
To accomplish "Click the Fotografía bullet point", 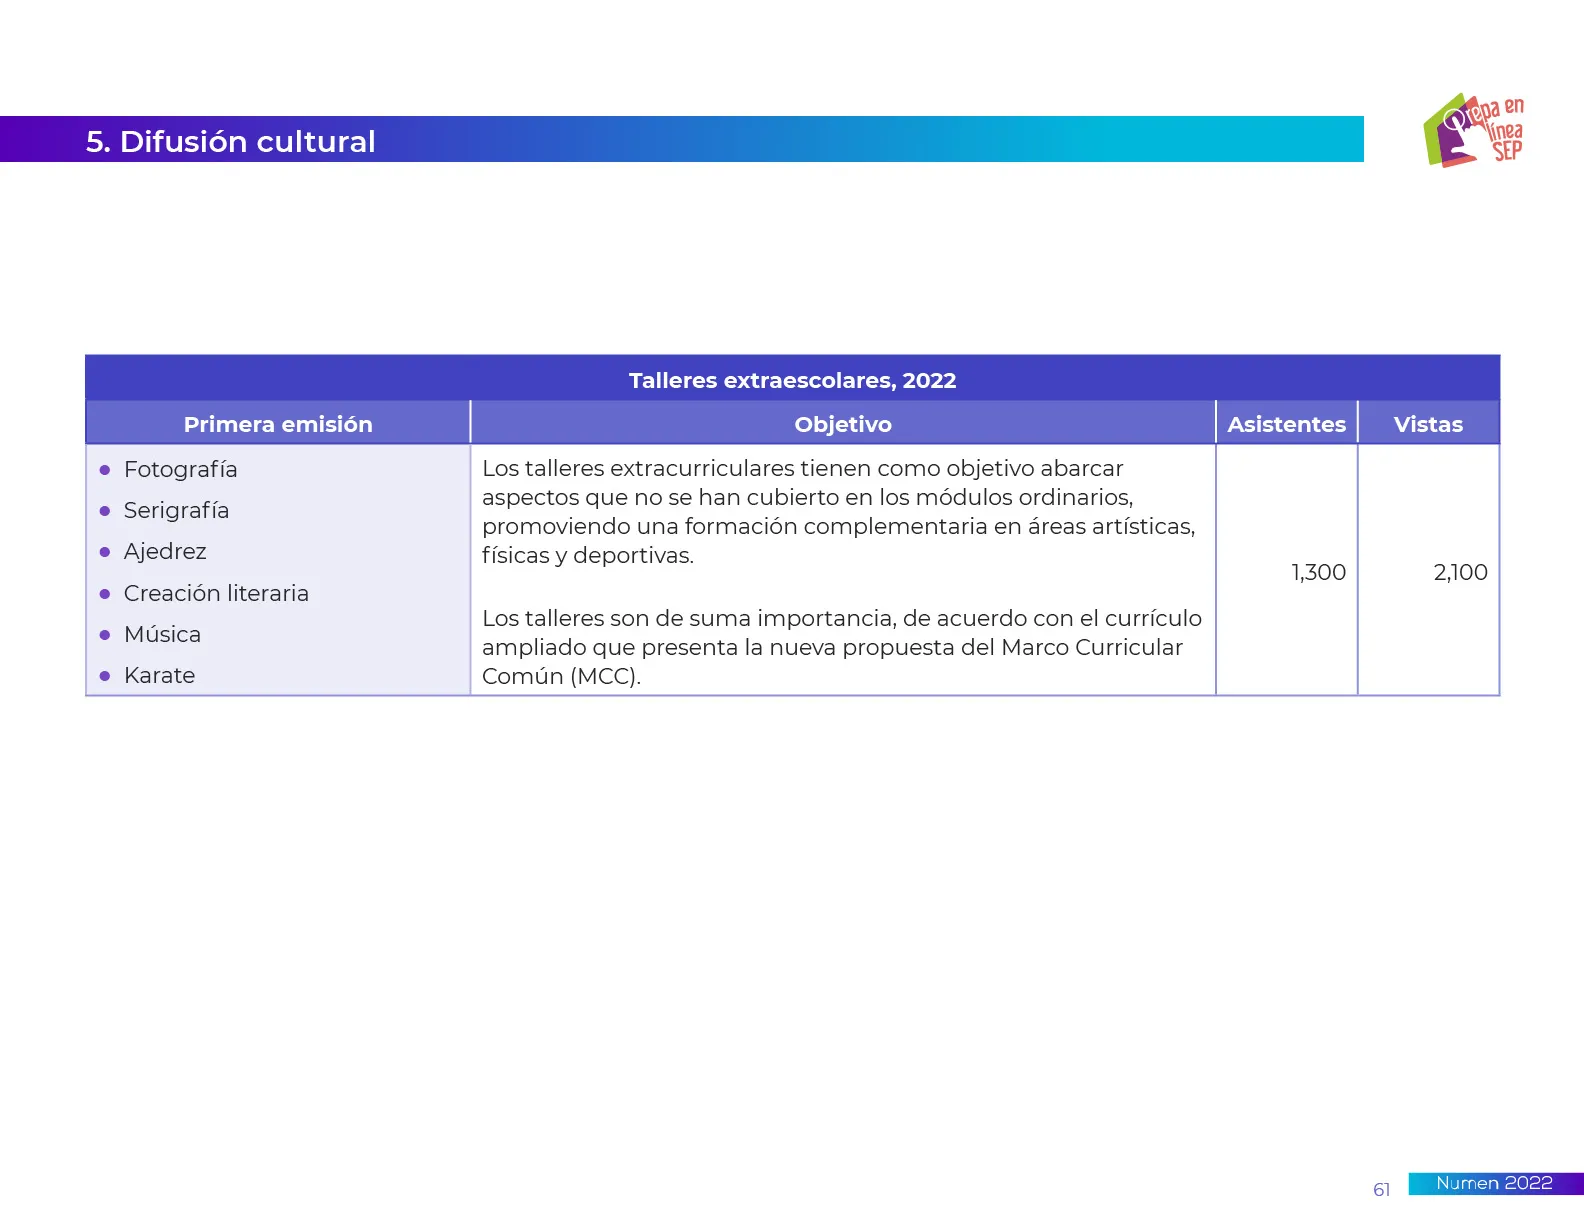I will point(105,470).
